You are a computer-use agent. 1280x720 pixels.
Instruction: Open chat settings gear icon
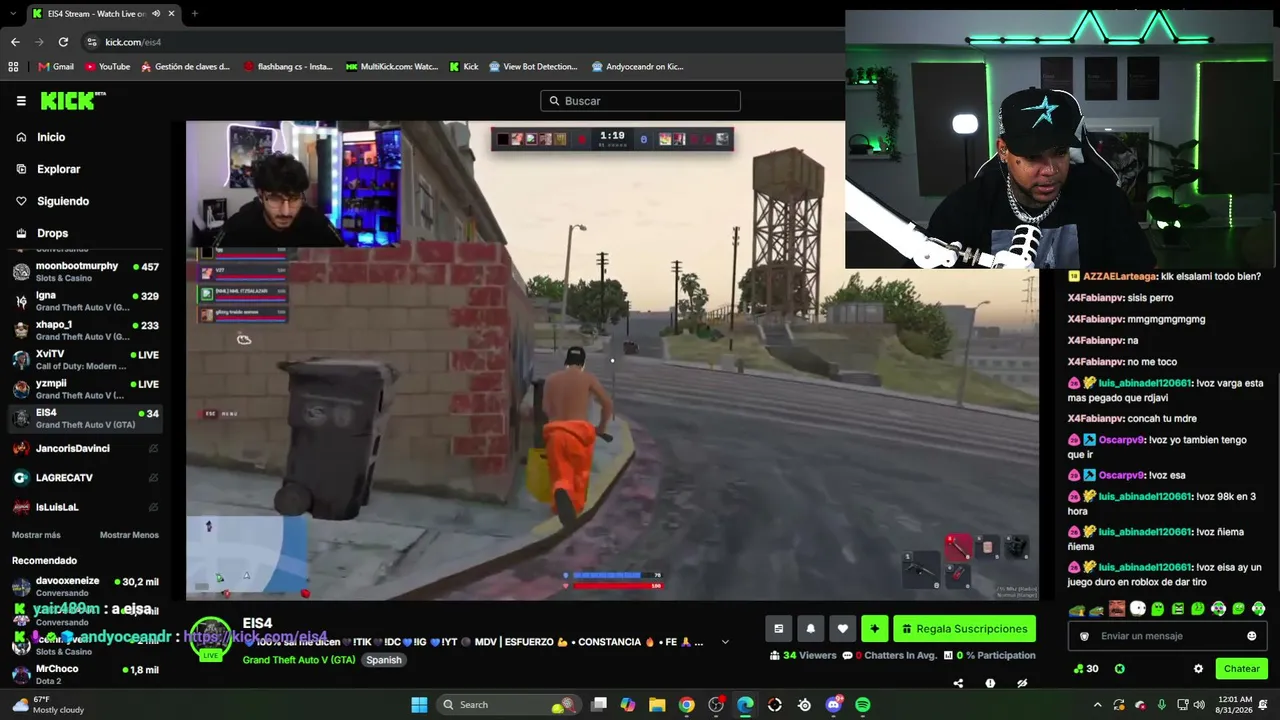tap(1198, 669)
